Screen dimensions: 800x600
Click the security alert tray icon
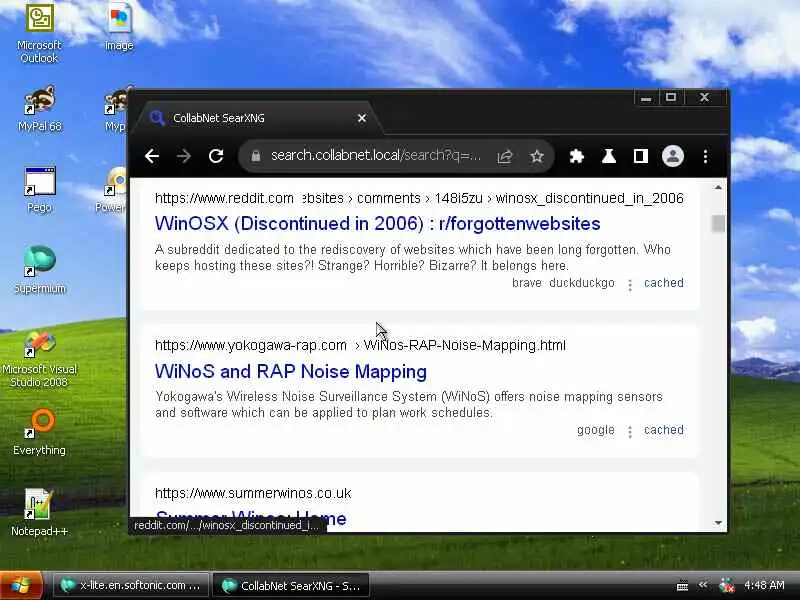(x=727, y=586)
